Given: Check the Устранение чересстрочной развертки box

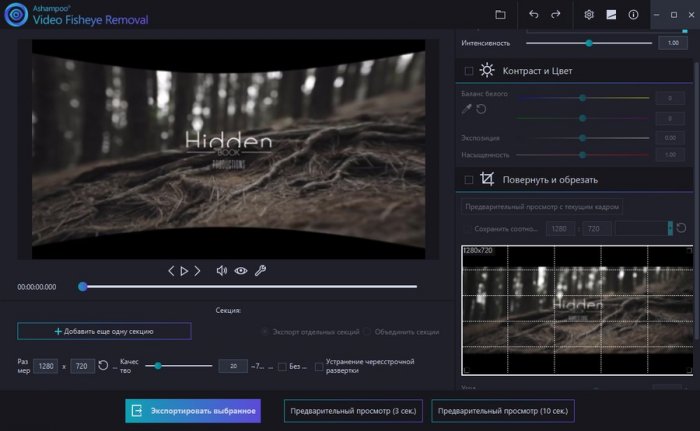Looking at the screenshot, I should tap(319, 367).
